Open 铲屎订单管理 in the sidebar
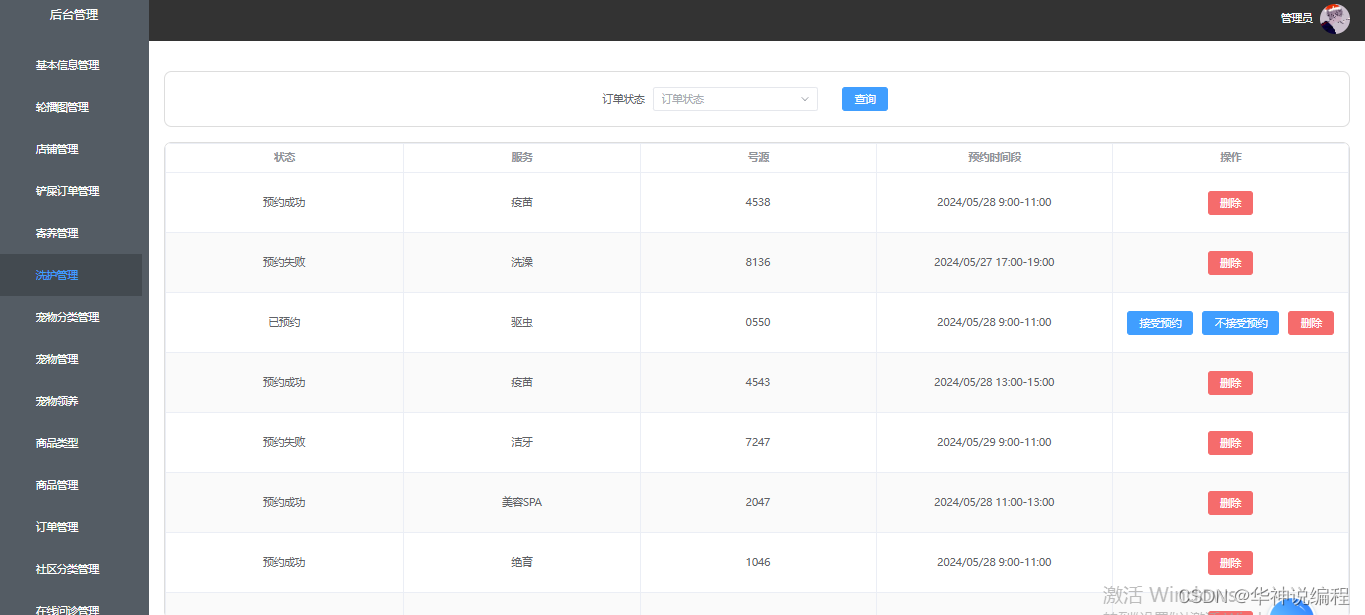 point(67,191)
